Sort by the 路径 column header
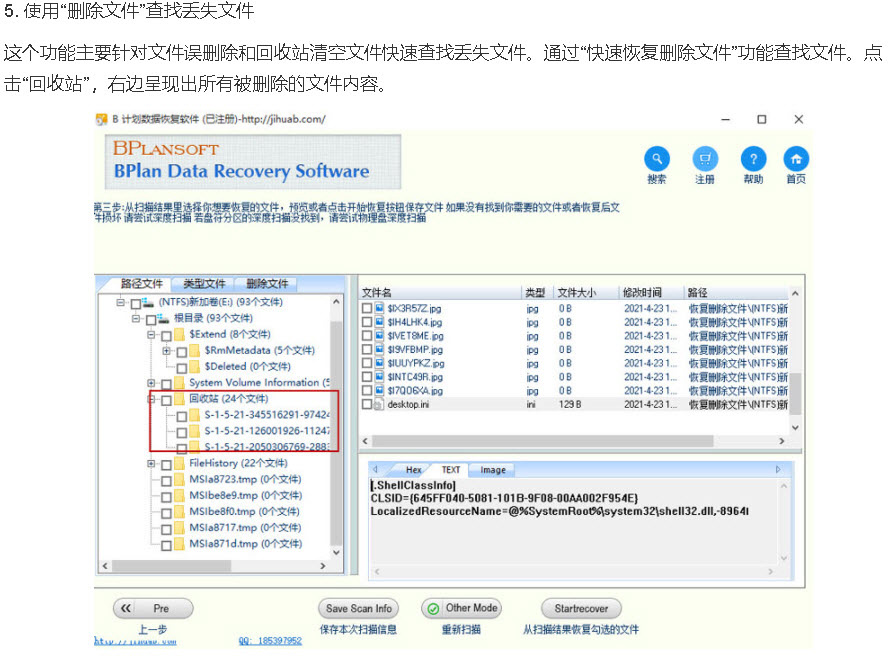Image resolution: width=896 pixels, height=656 pixels. pyautogui.click(x=736, y=293)
